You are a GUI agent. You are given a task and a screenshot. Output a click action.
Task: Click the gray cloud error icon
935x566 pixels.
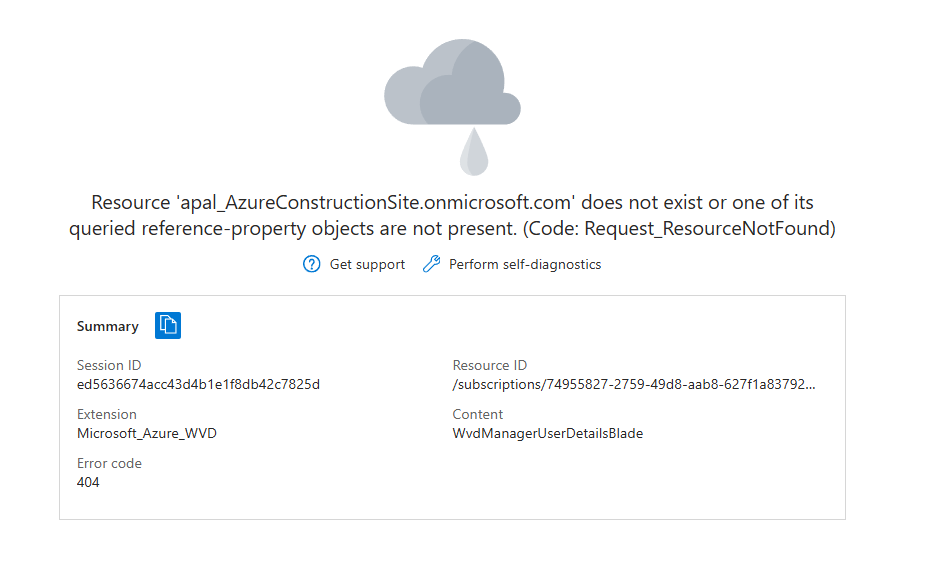[452, 85]
